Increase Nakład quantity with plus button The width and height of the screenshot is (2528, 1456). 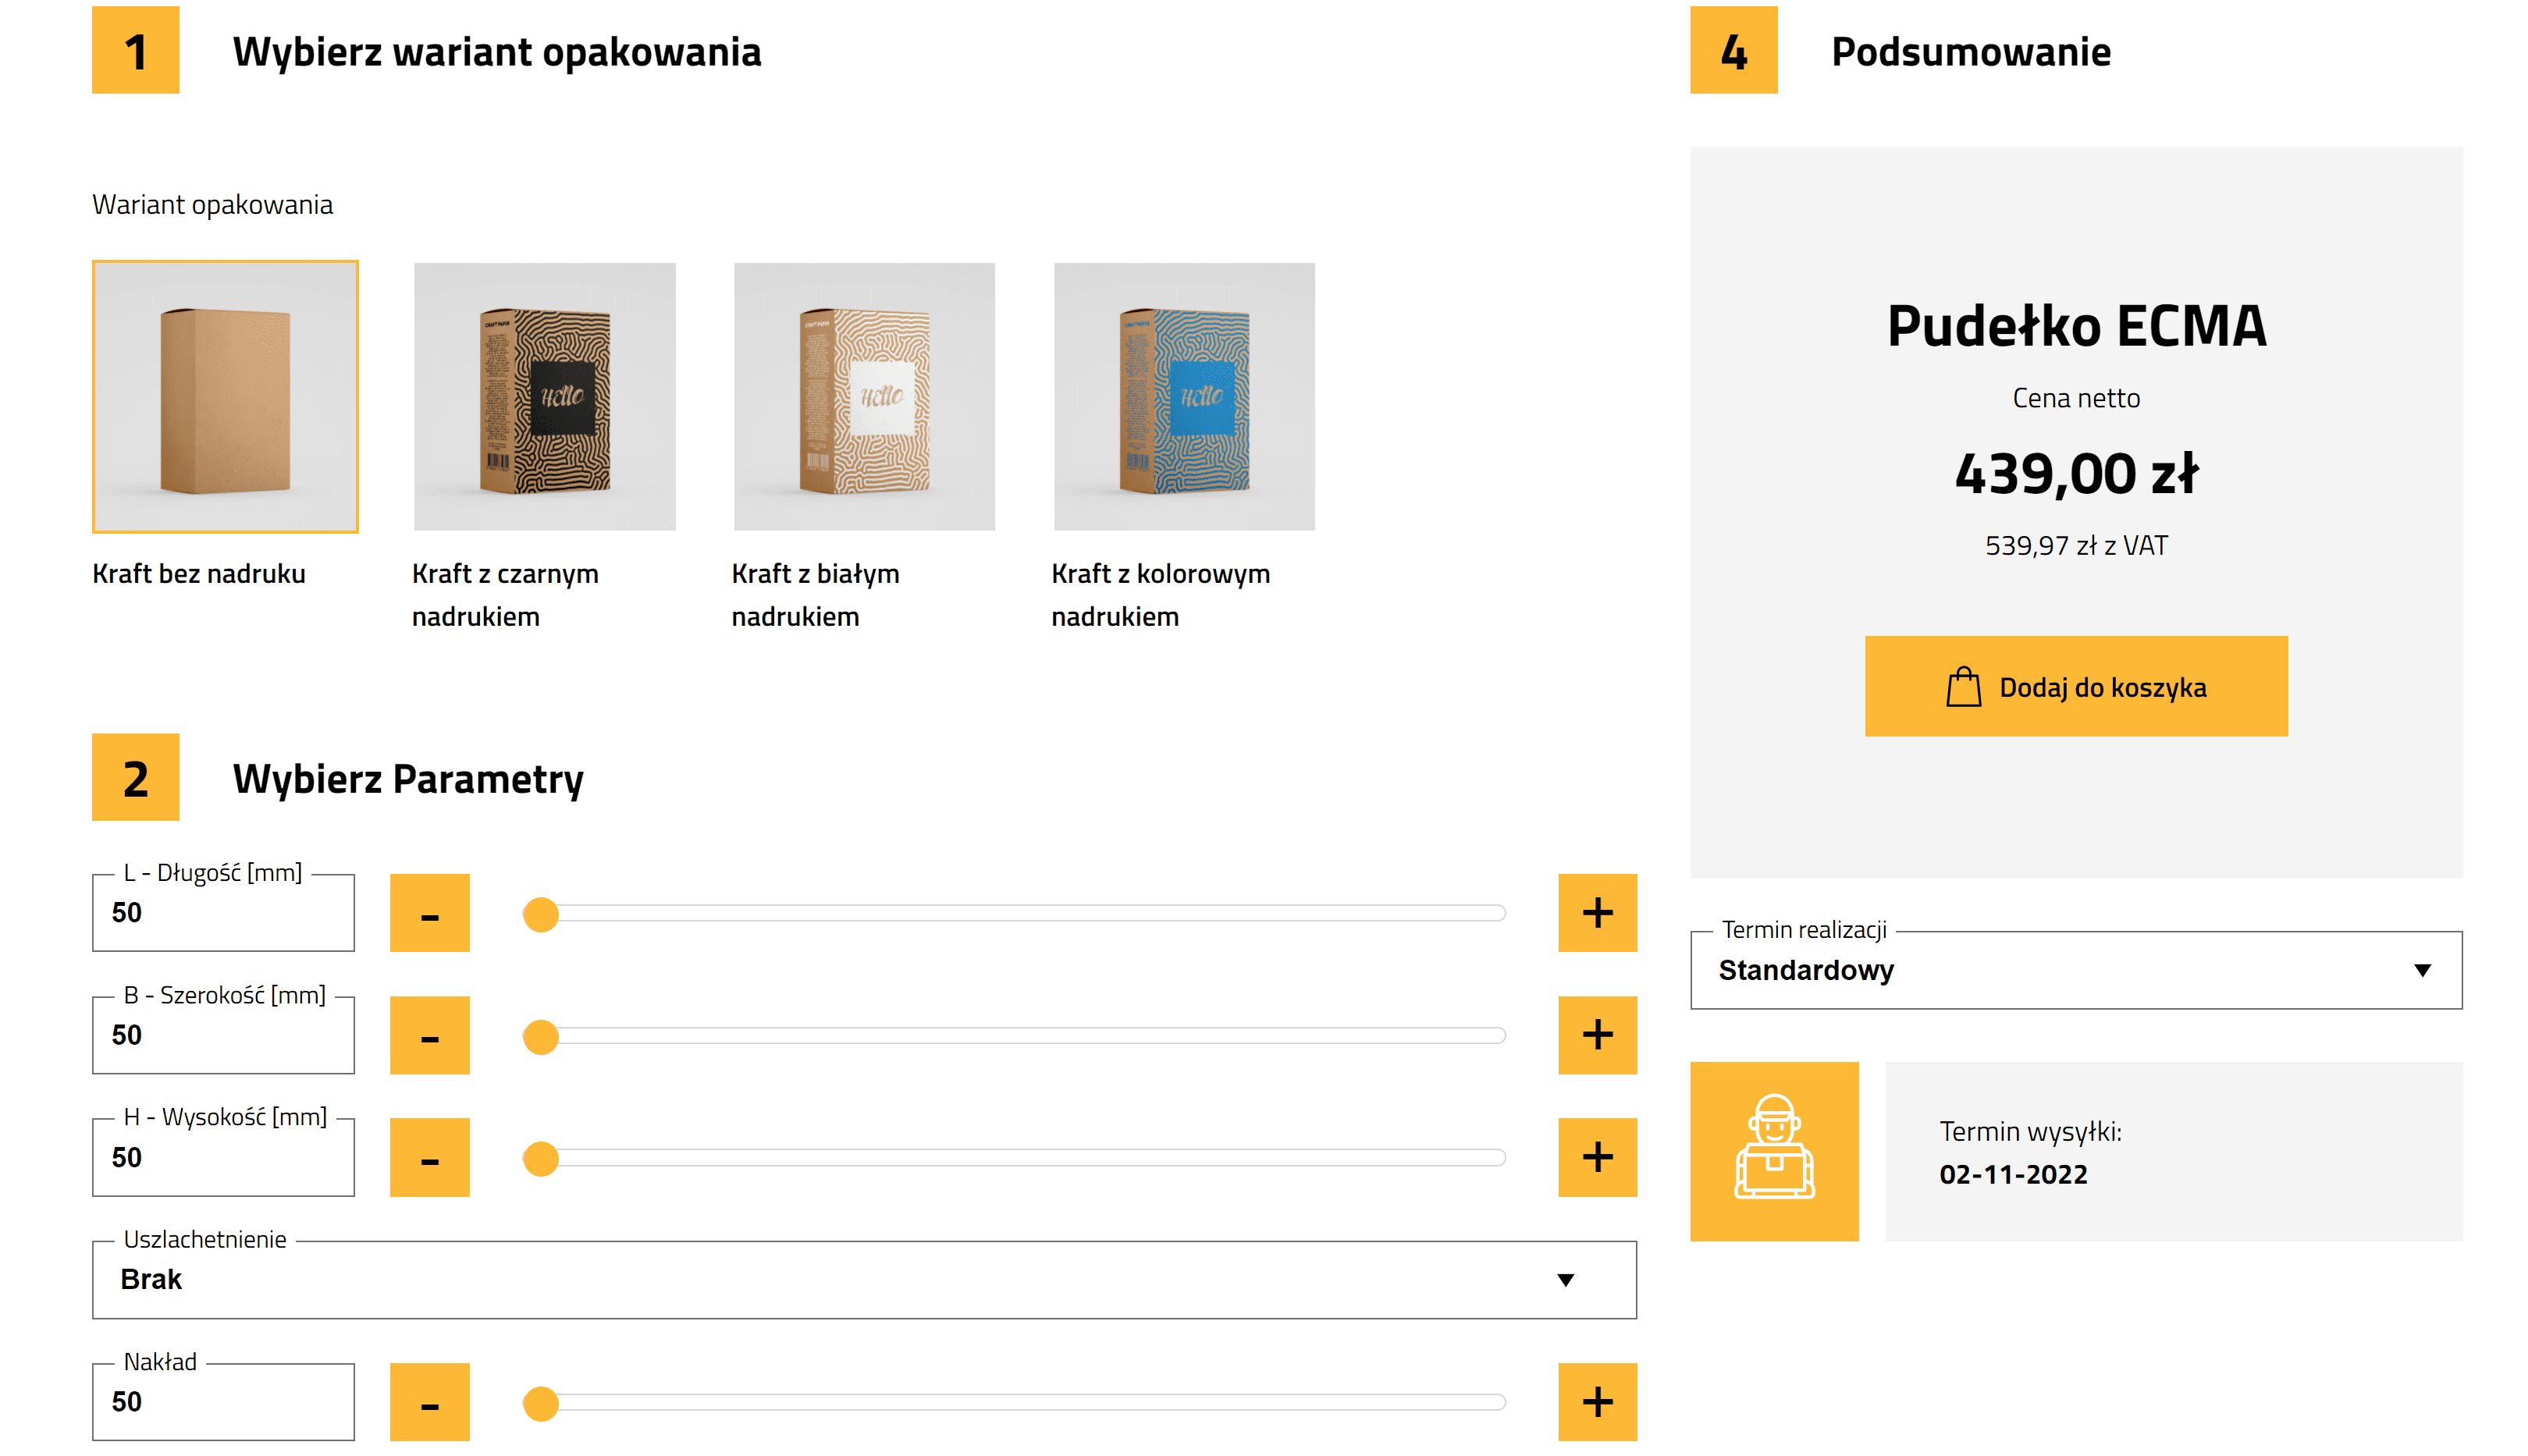pos(1596,1401)
